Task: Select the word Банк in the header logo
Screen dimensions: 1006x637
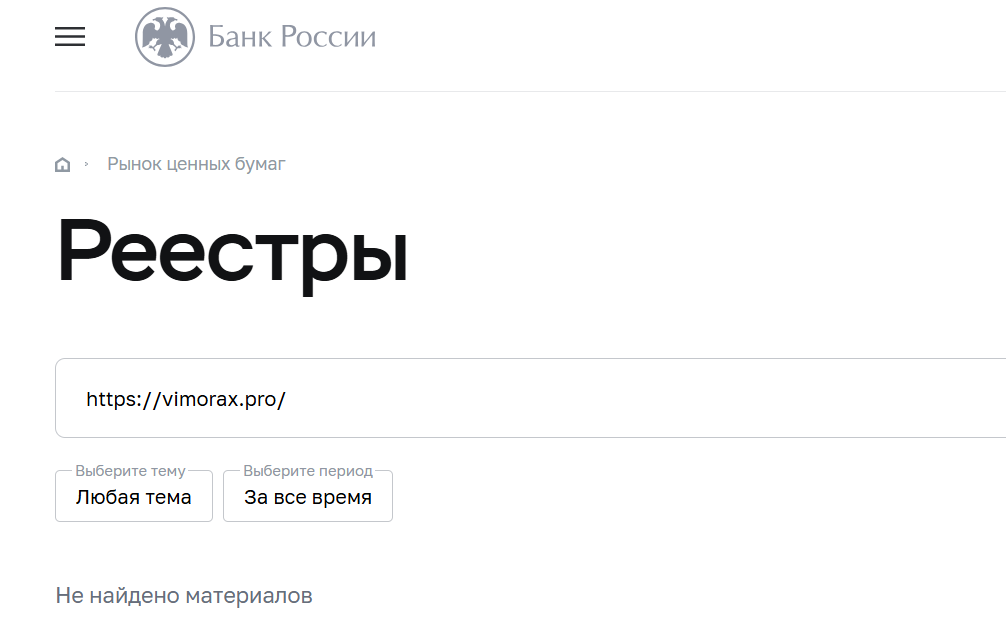Action: click(x=240, y=38)
